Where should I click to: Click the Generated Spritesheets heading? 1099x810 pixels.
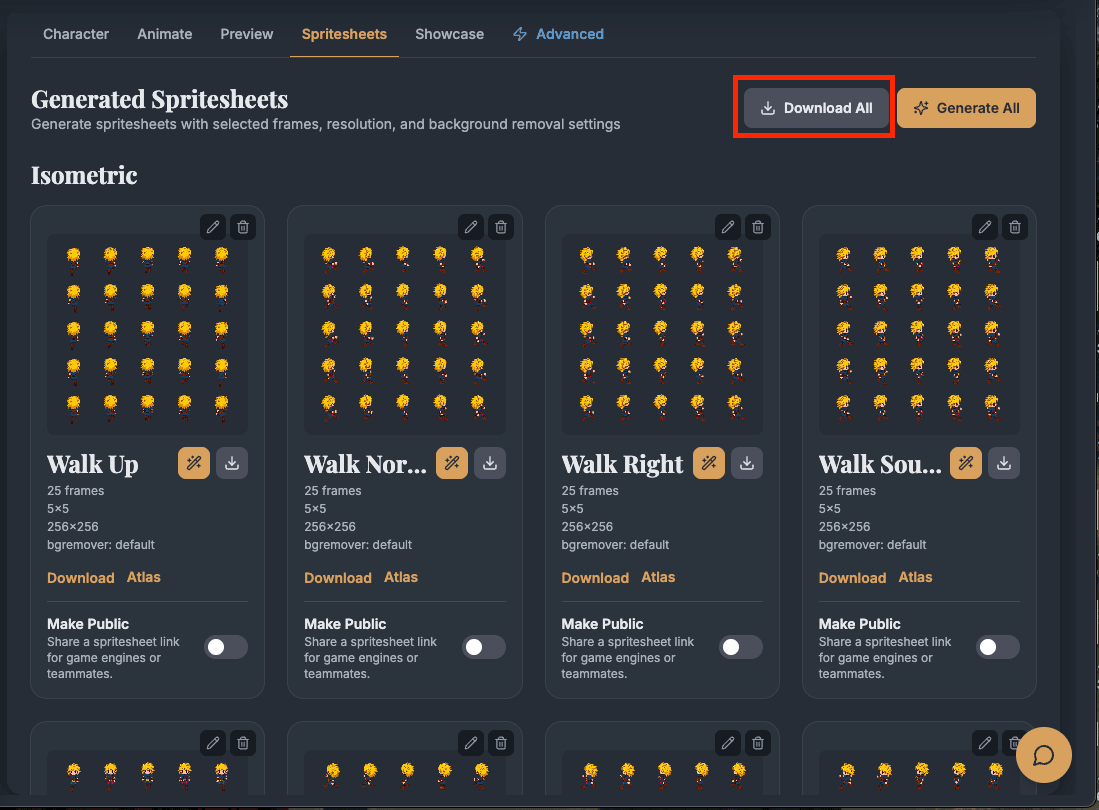click(x=160, y=99)
